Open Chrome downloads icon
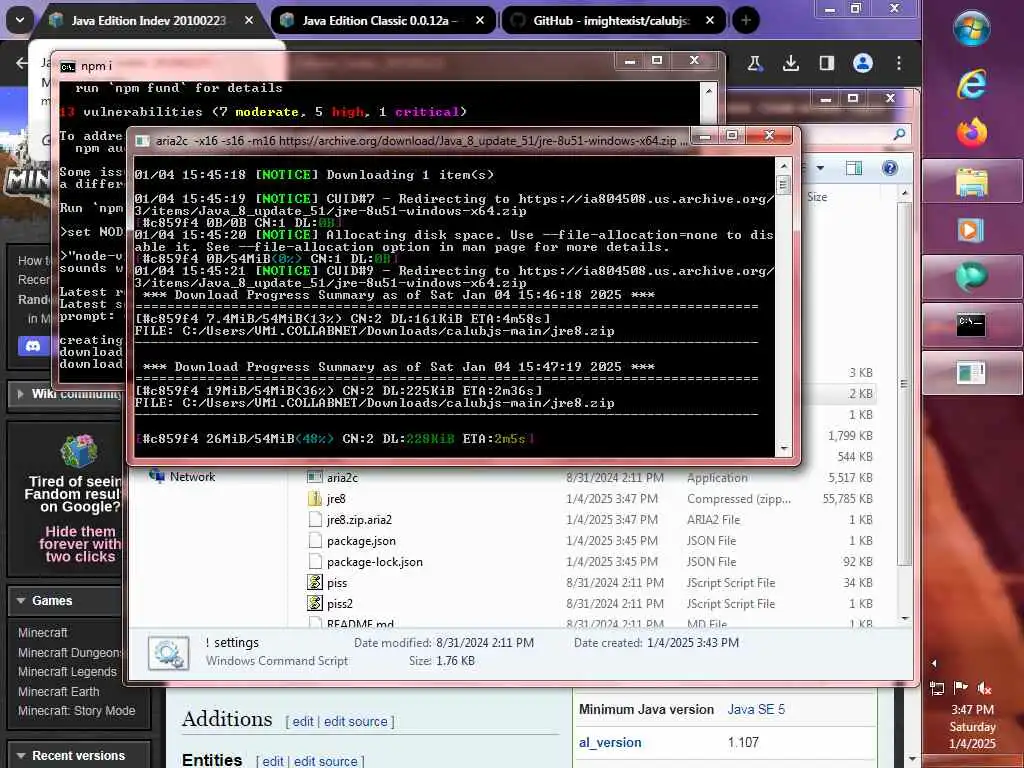This screenshot has height=768, width=1024. [791, 63]
